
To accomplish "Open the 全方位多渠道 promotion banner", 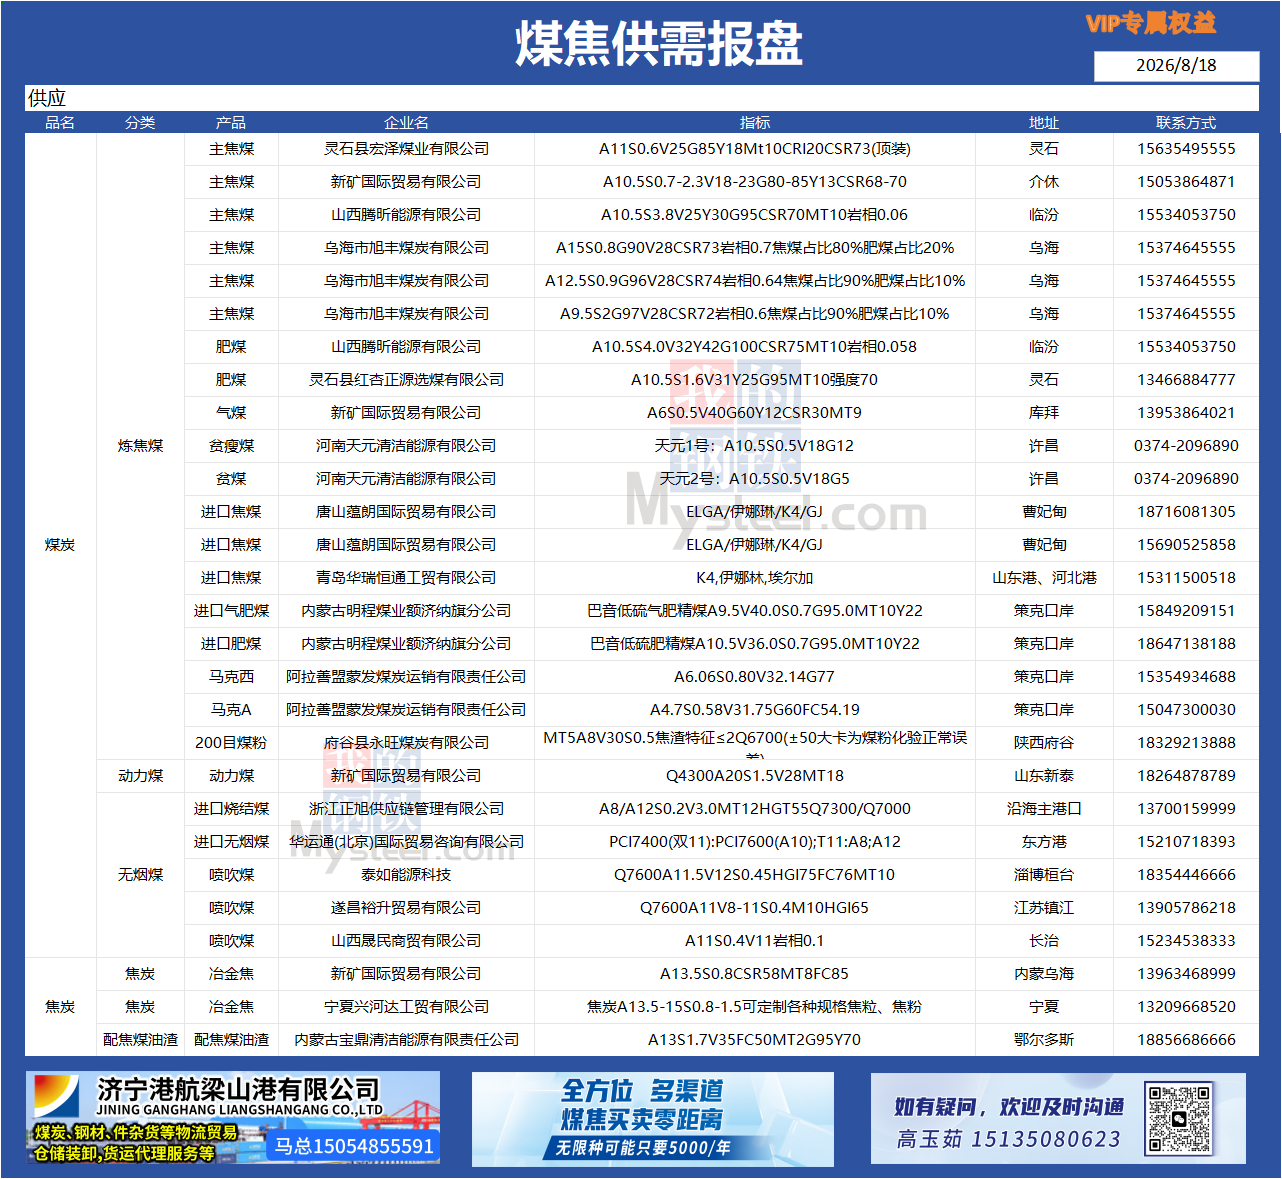I will click(x=652, y=1119).
